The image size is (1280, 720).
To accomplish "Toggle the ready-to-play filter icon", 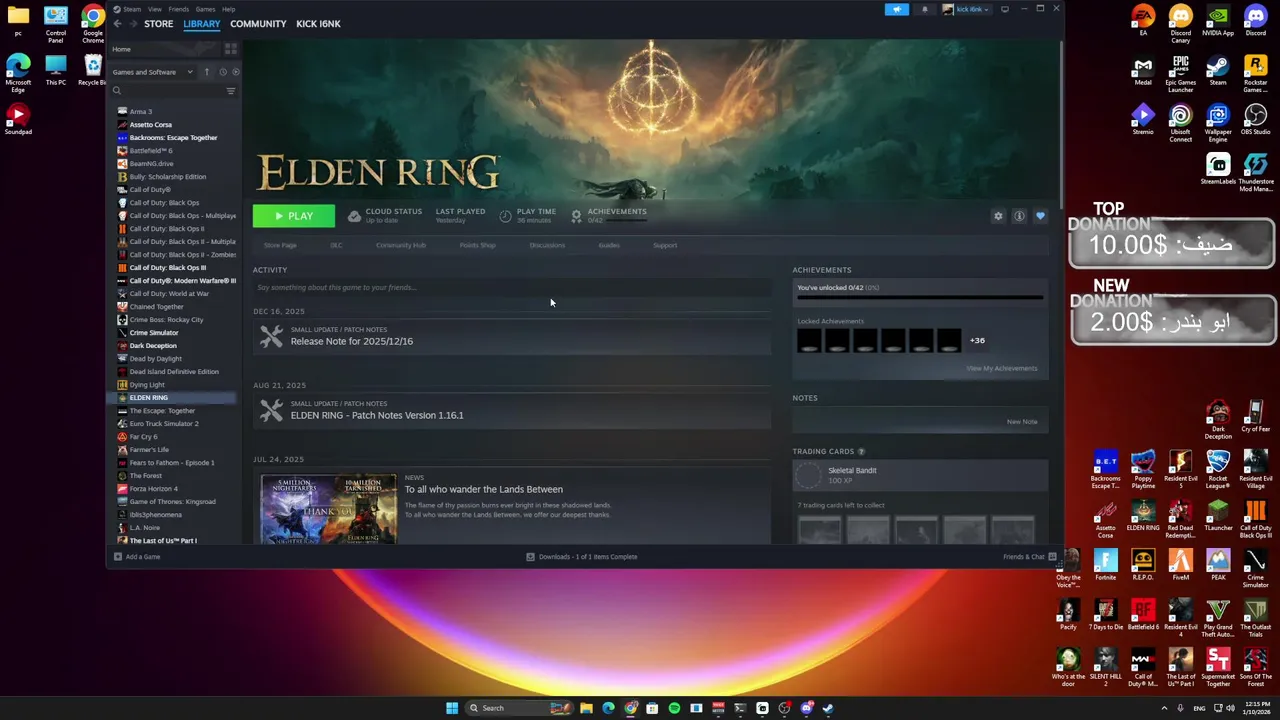I will pyautogui.click(x=235, y=72).
